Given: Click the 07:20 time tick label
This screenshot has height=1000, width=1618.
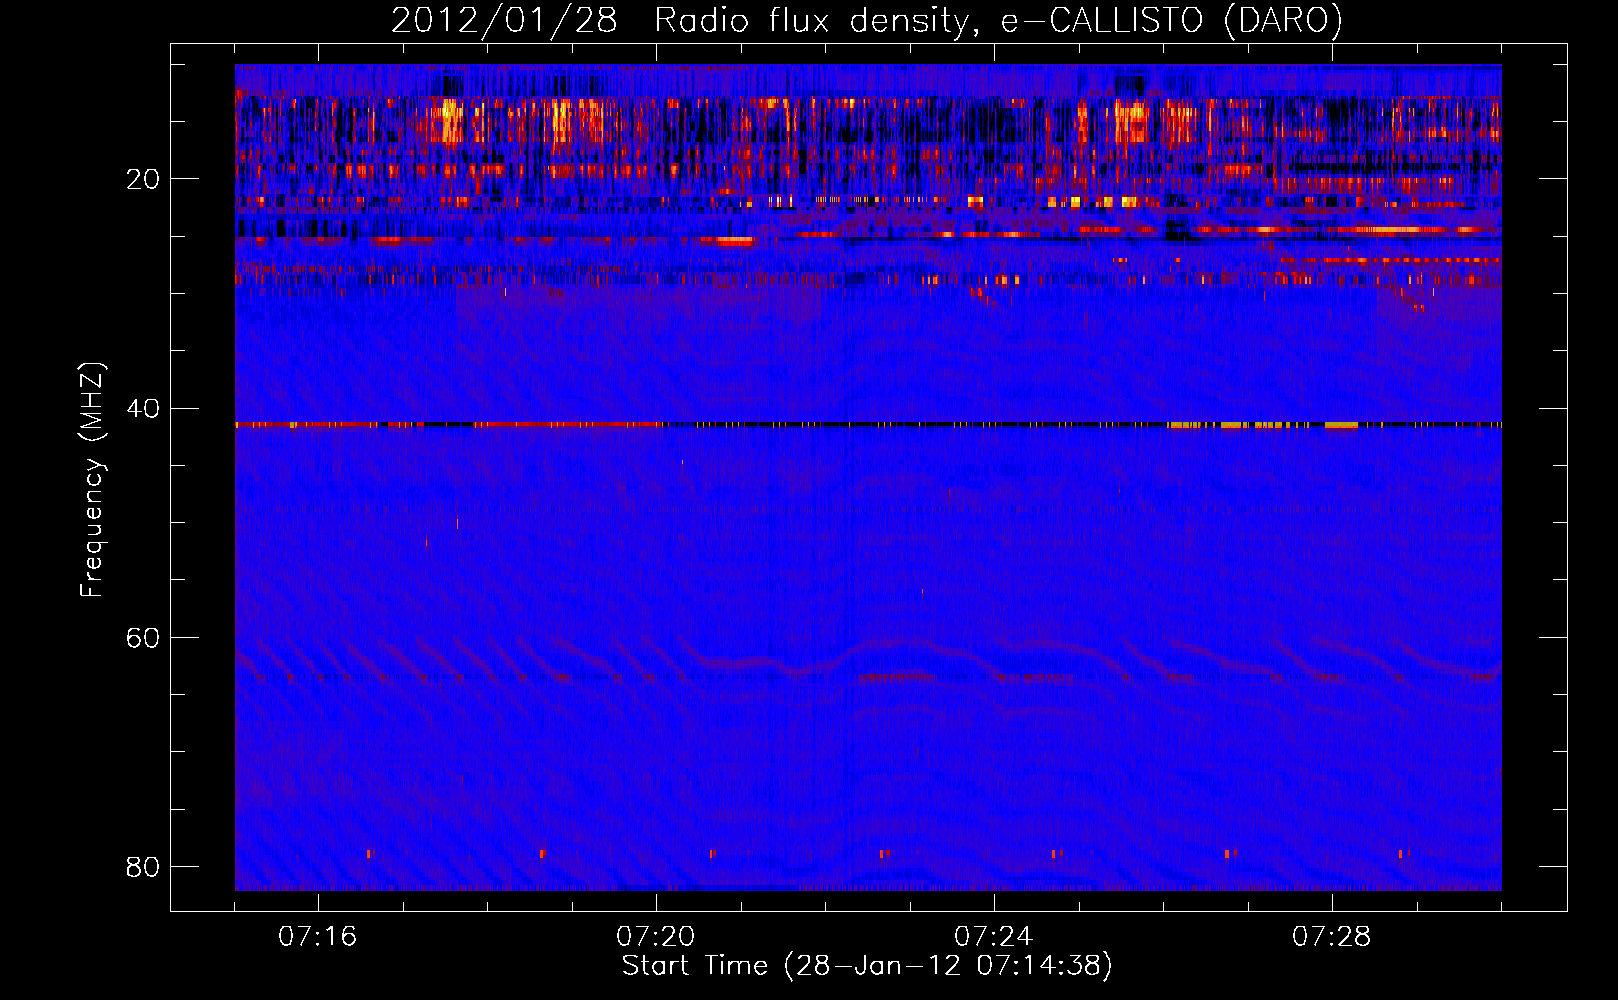Looking at the screenshot, I should pyautogui.click(x=655, y=937).
